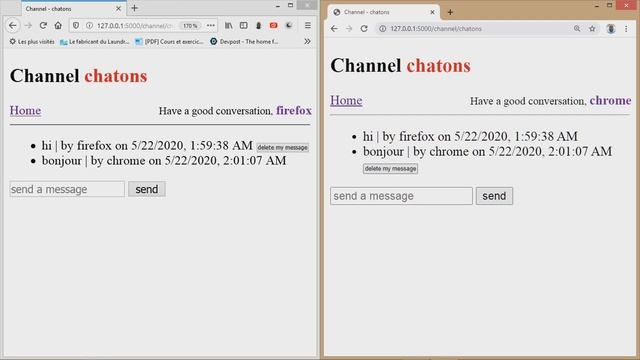Open the zoom magnifier in Chrome's address bar
The width and height of the screenshot is (640, 360).
pos(577,29)
